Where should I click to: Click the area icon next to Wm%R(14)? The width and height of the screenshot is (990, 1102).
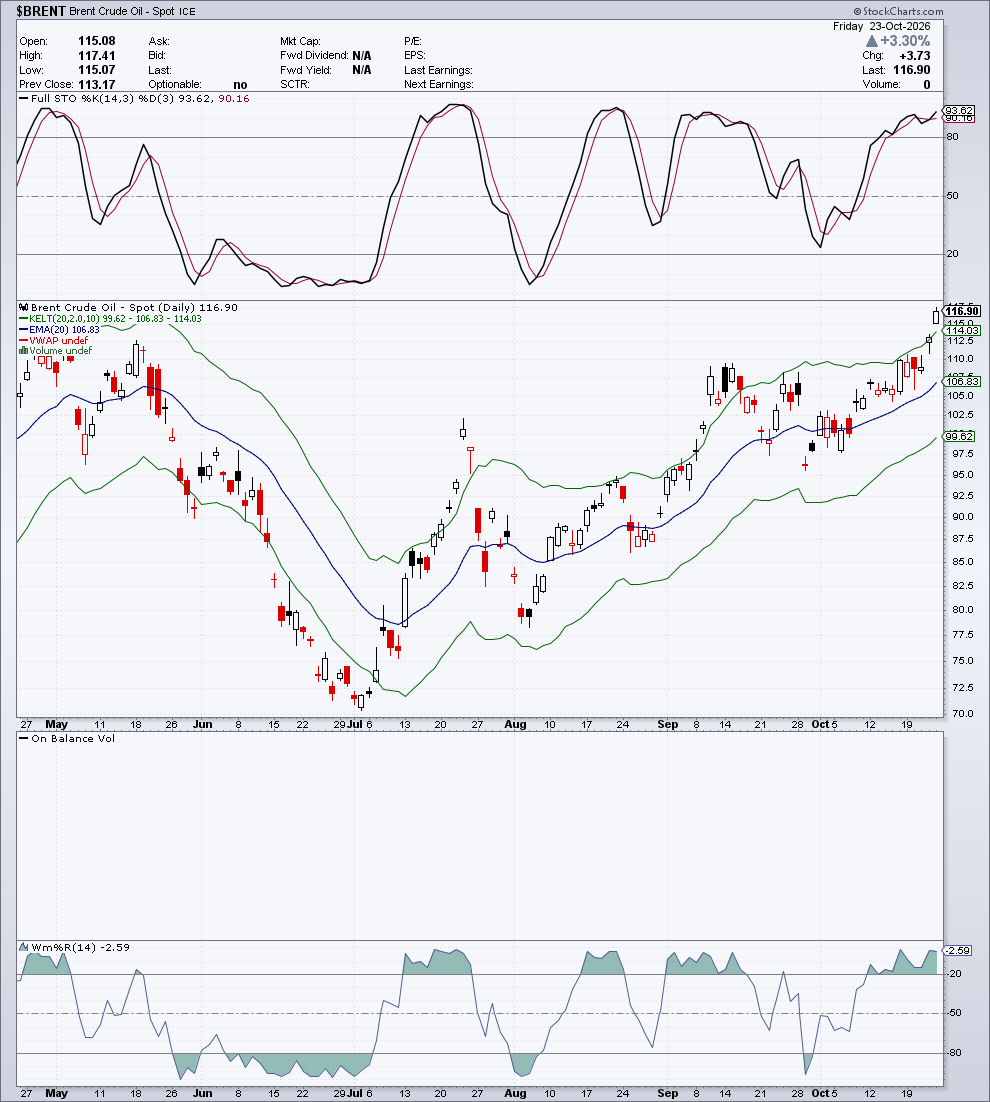[24, 947]
